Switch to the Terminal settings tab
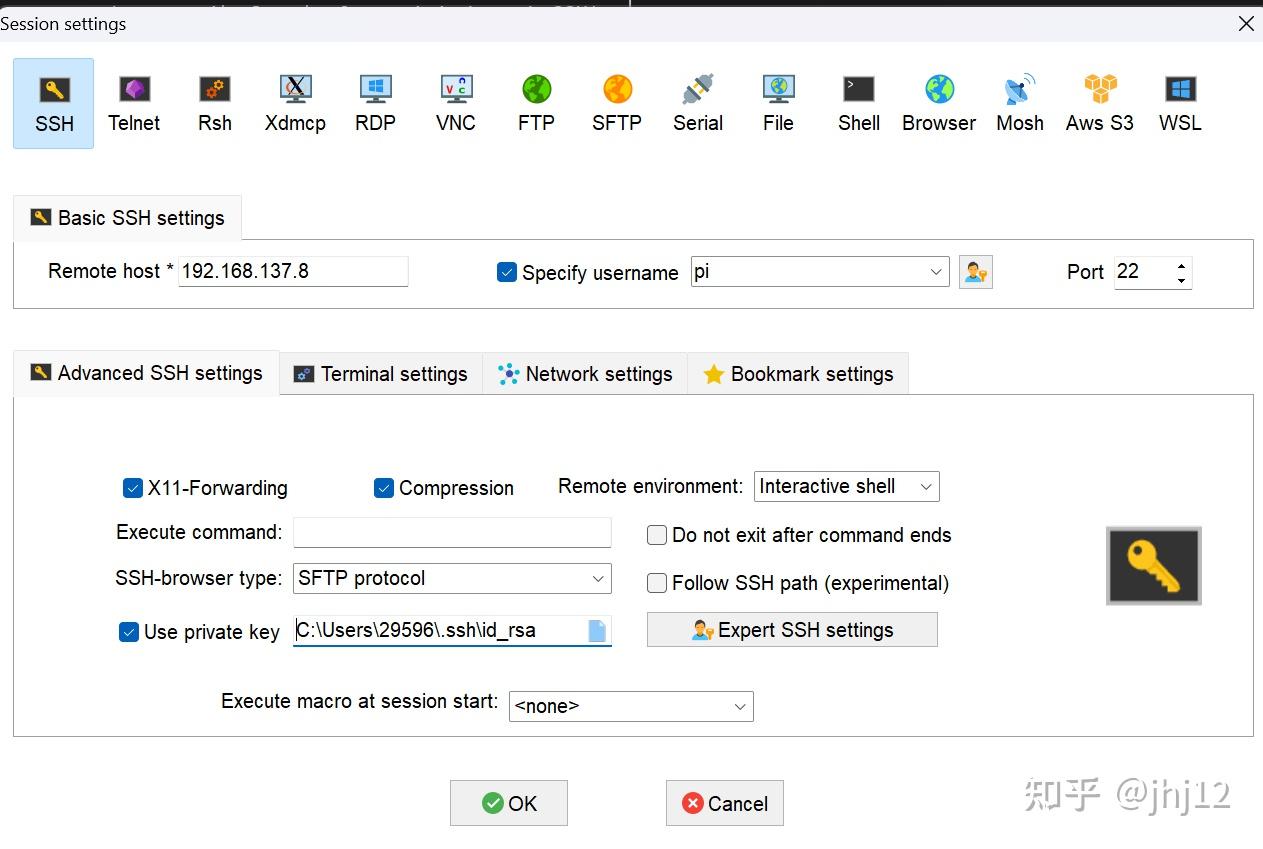This screenshot has height=849, width=1263. point(381,374)
